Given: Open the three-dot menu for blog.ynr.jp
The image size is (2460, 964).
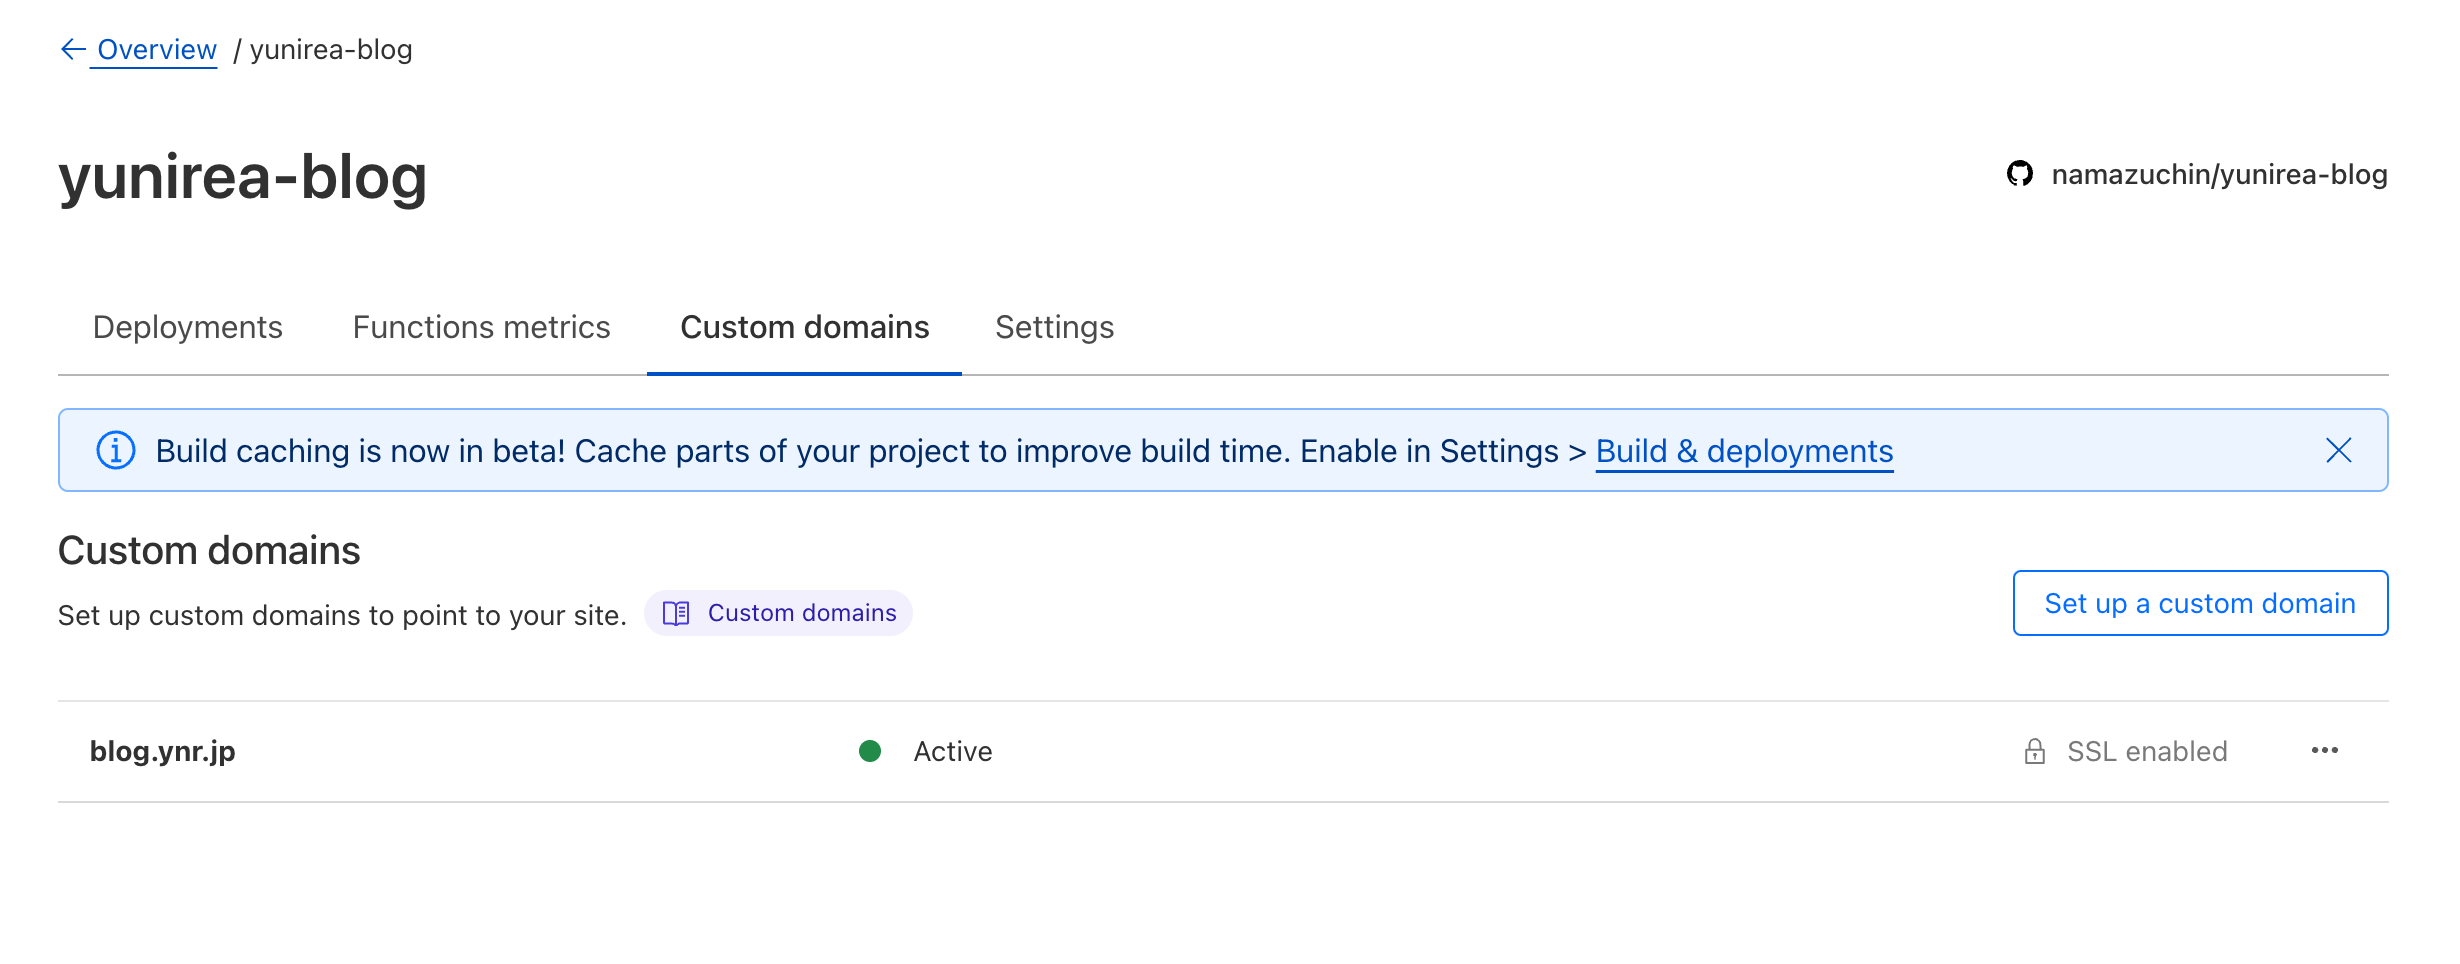Looking at the screenshot, I should tap(2324, 751).
